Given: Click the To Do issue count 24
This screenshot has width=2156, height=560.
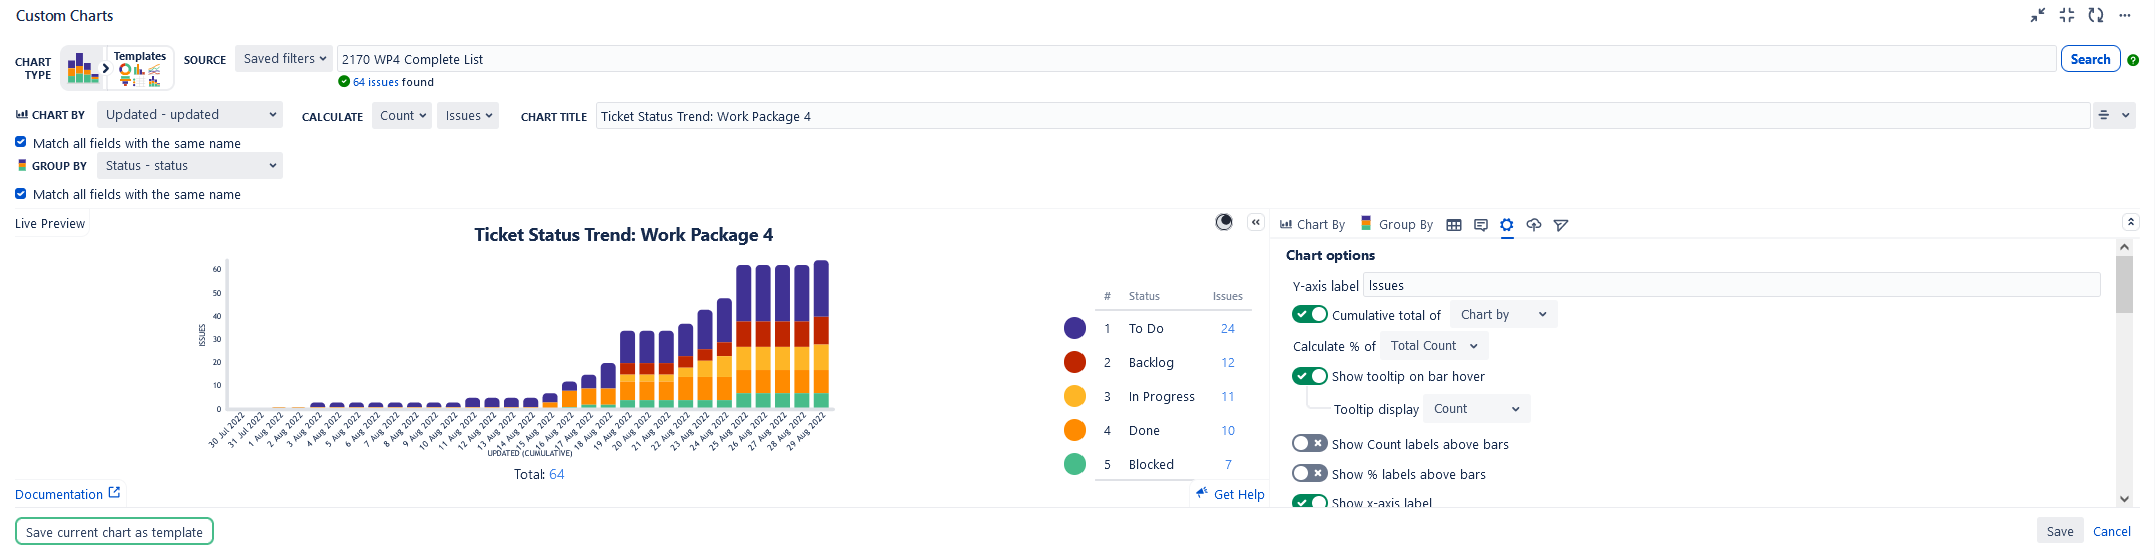Looking at the screenshot, I should pyautogui.click(x=1228, y=328).
